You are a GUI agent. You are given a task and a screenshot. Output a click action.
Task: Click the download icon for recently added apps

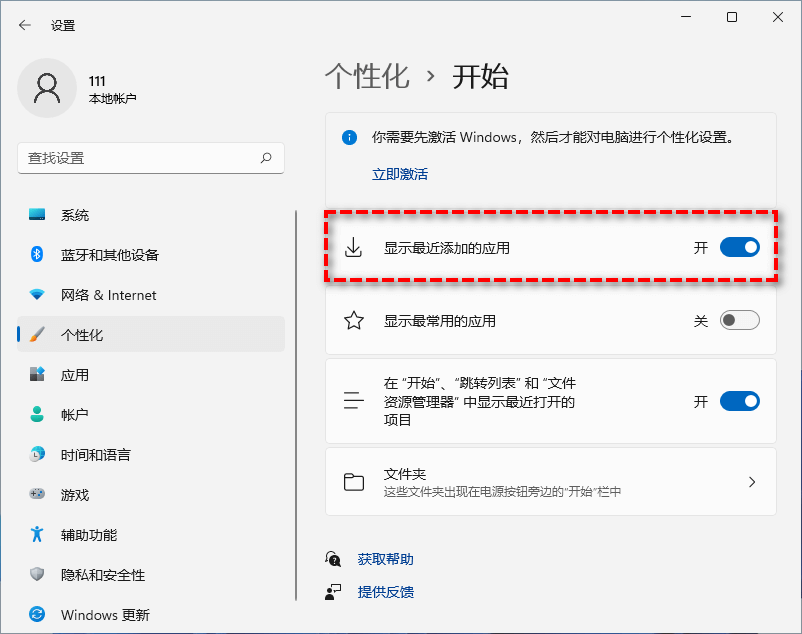click(353, 247)
